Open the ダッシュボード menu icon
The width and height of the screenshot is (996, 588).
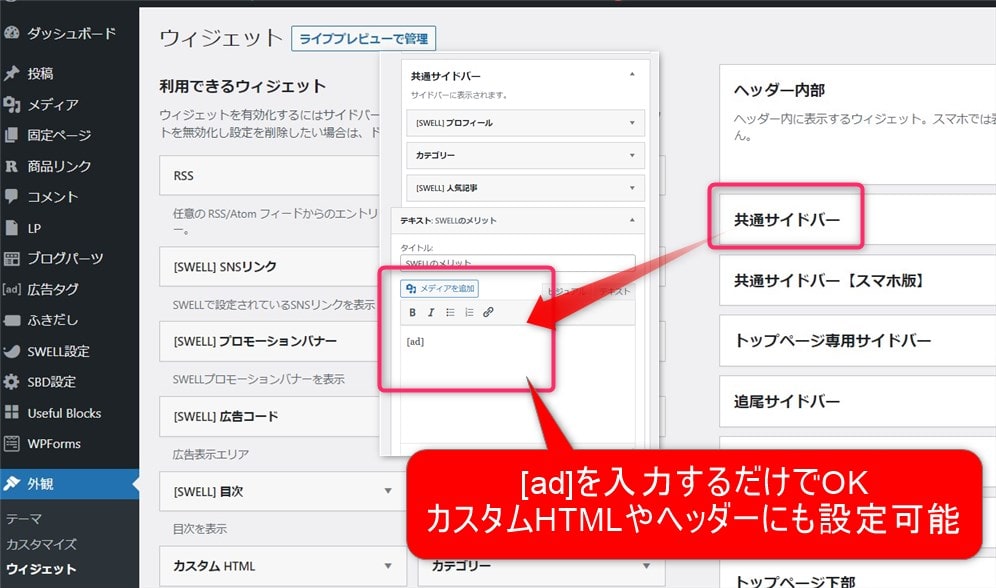pos(11,33)
